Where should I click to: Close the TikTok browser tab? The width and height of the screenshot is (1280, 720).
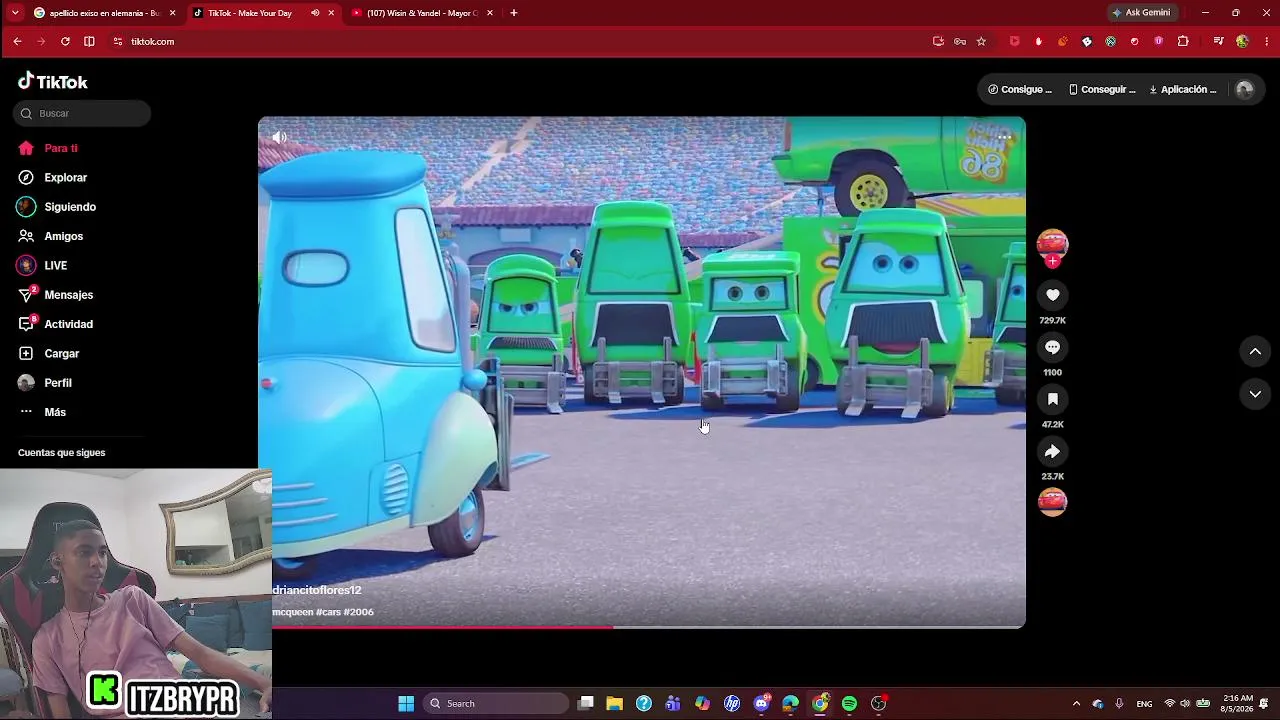tap(331, 13)
